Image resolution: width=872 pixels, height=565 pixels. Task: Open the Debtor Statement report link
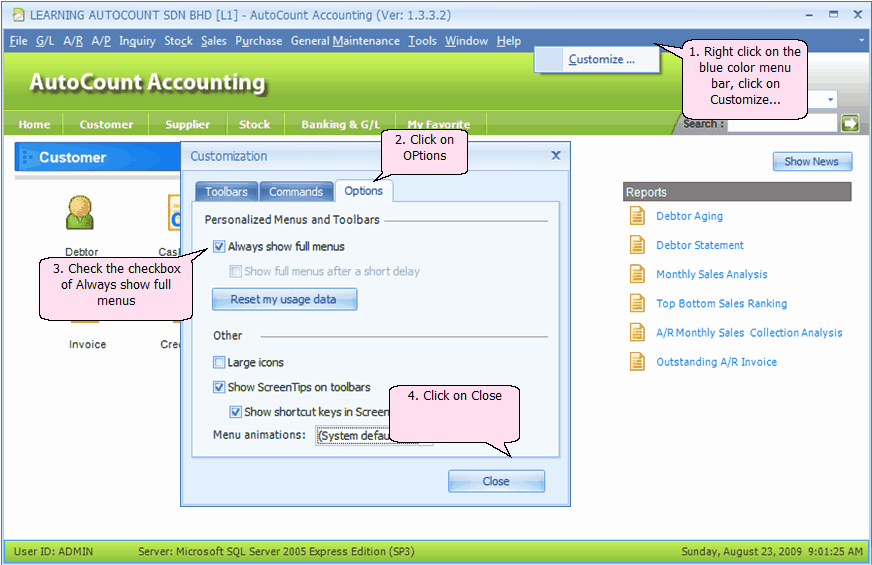(x=700, y=245)
